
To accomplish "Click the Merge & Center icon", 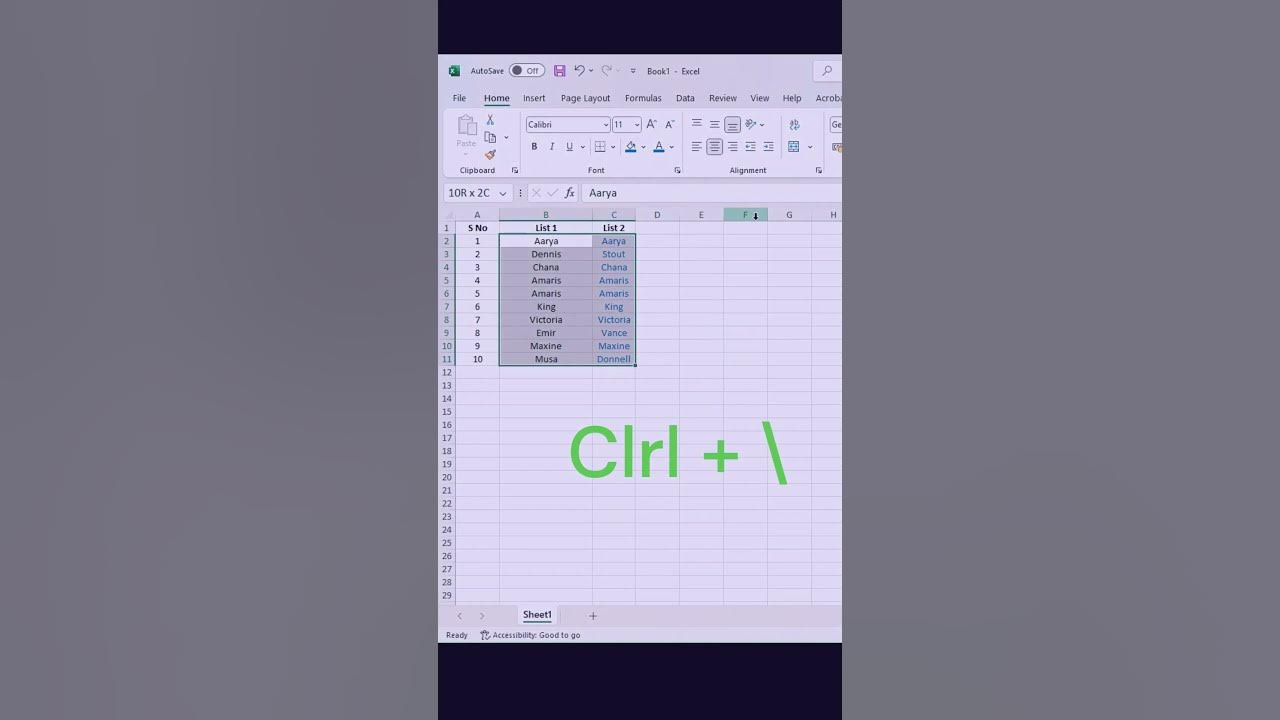I will (x=793, y=147).
